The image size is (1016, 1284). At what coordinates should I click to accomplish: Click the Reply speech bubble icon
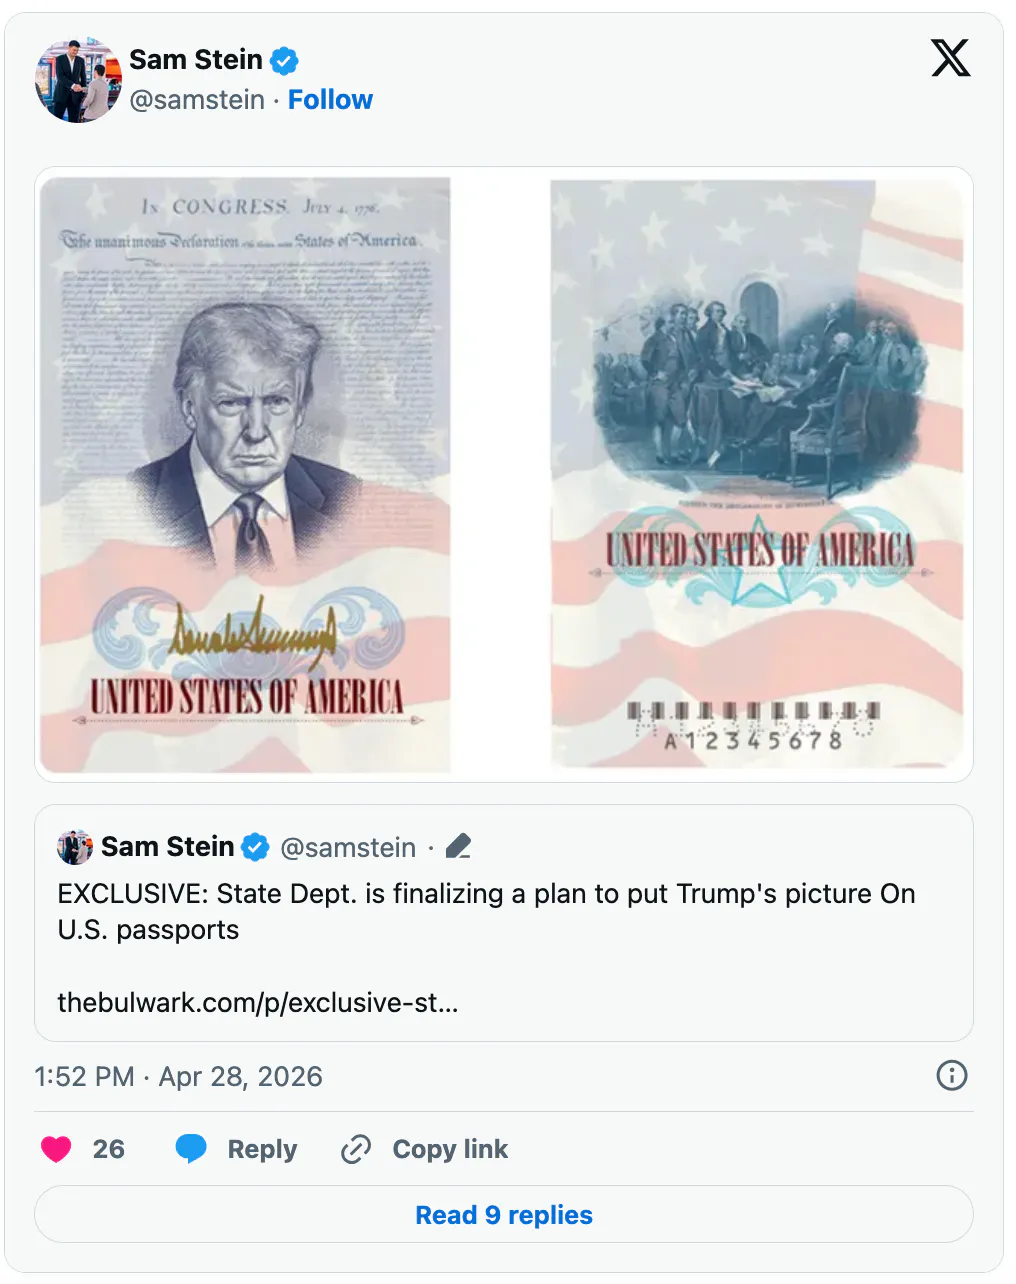click(x=191, y=1148)
